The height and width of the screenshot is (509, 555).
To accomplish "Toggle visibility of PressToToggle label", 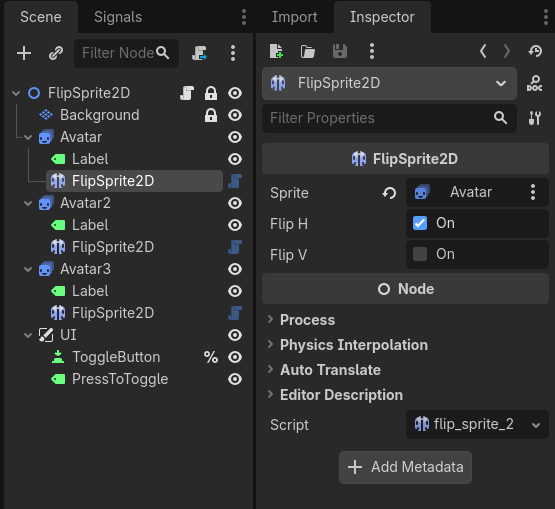I will click(235, 379).
